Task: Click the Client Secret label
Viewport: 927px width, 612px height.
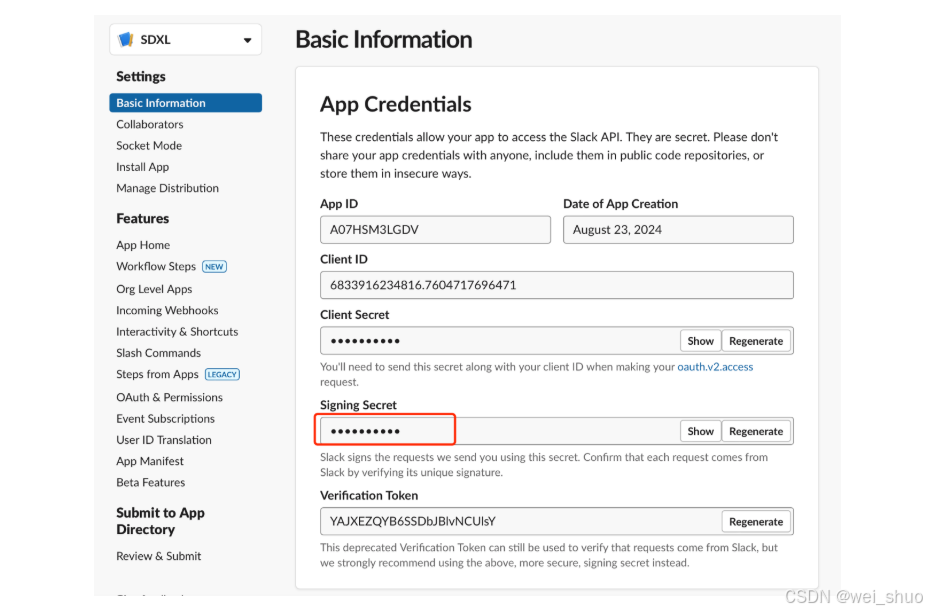Action: [x=355, y=315]
